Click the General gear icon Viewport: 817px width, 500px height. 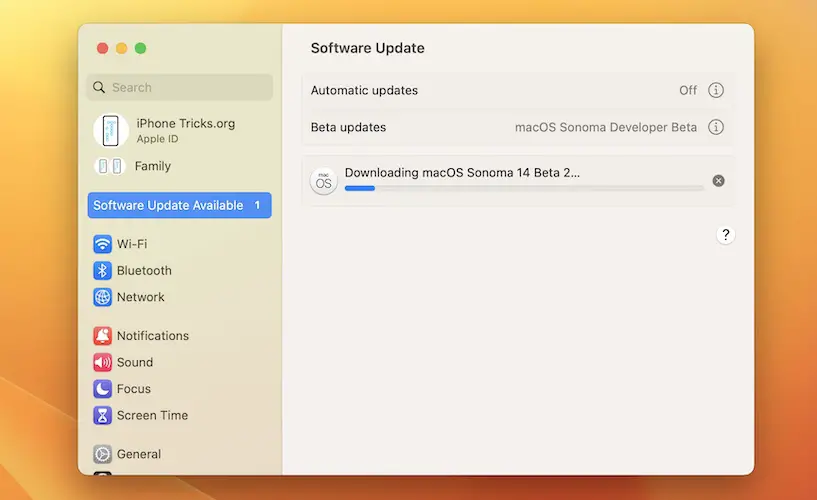[102, 454]
